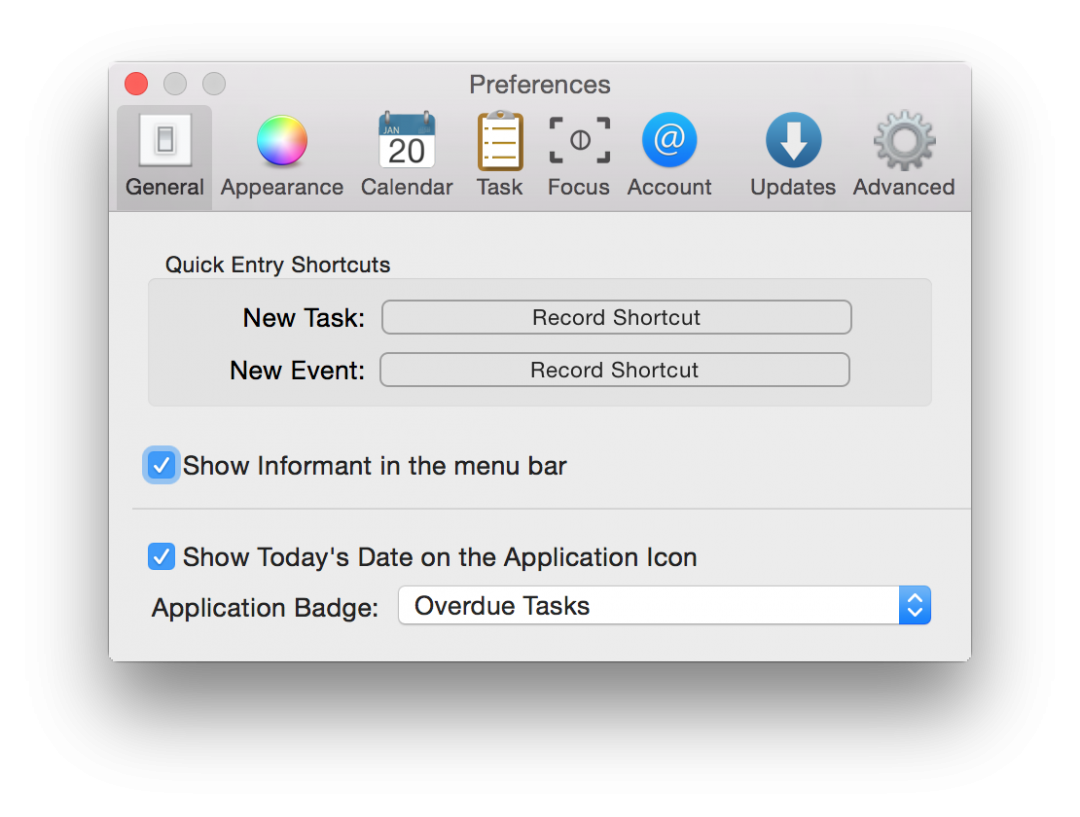
Task: Record a shortcut for New Event
Action: pos(614,370)
